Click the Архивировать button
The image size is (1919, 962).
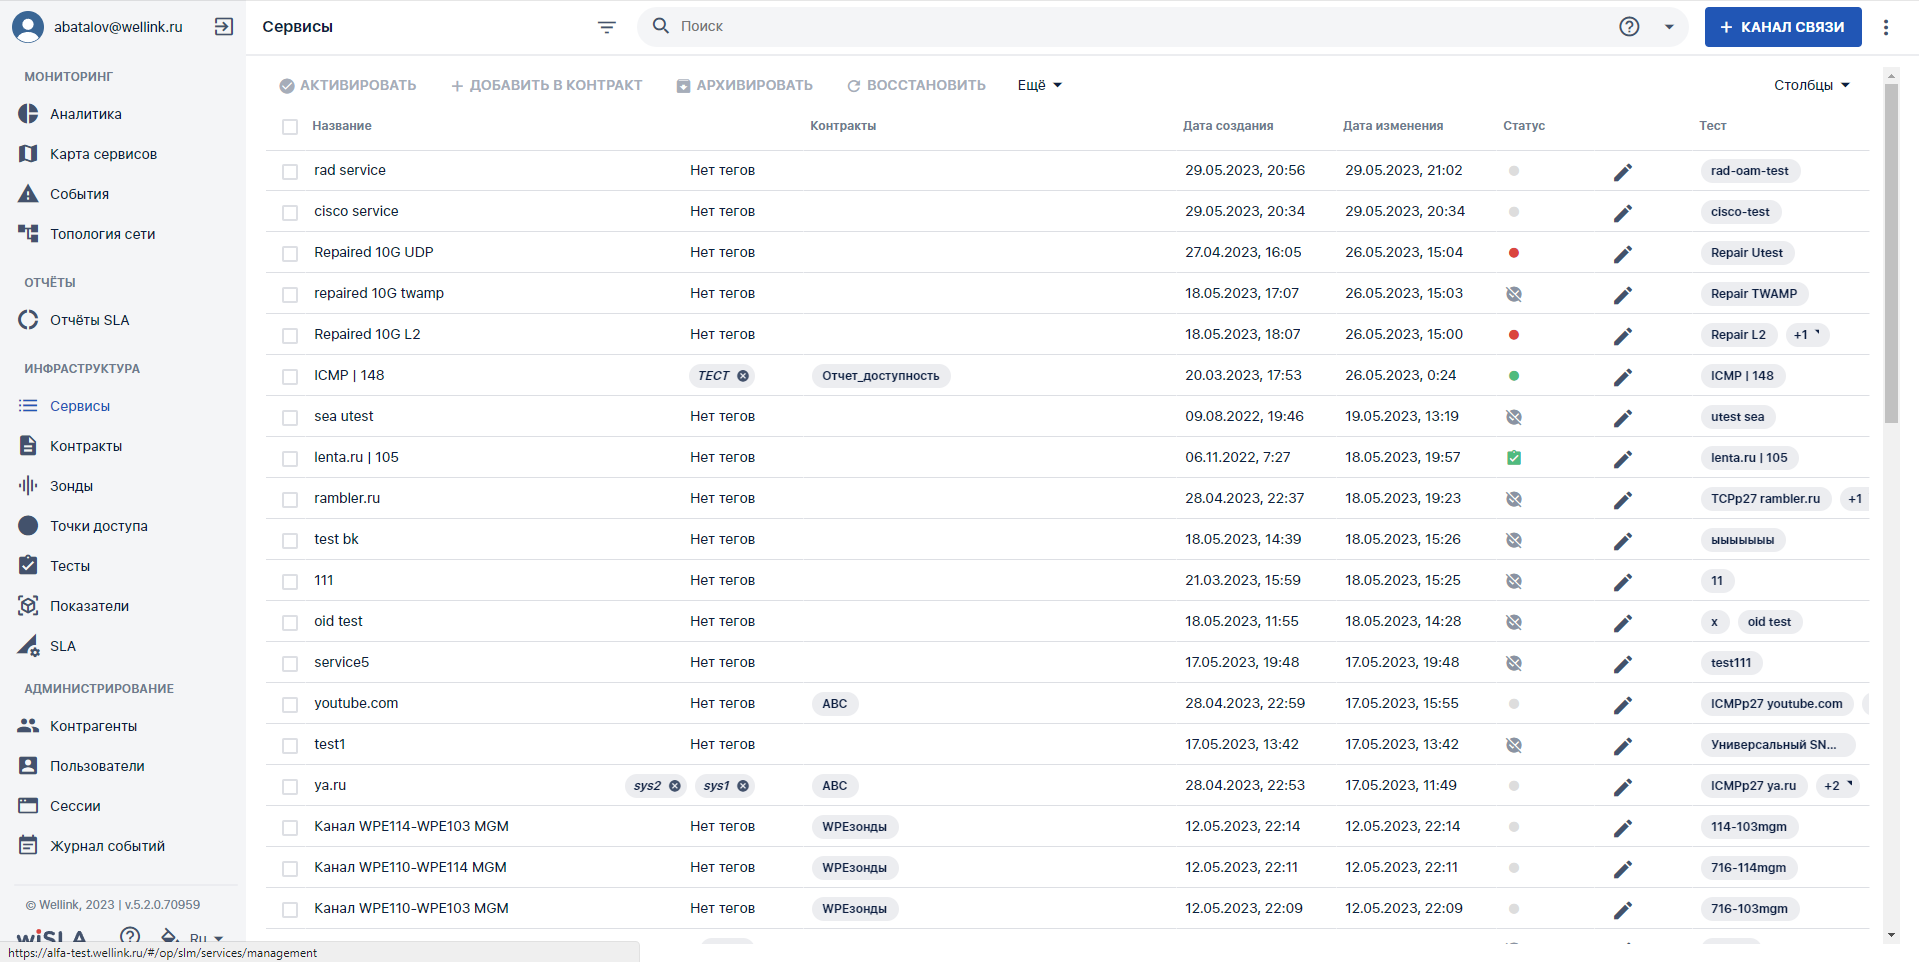coord(745,85)
